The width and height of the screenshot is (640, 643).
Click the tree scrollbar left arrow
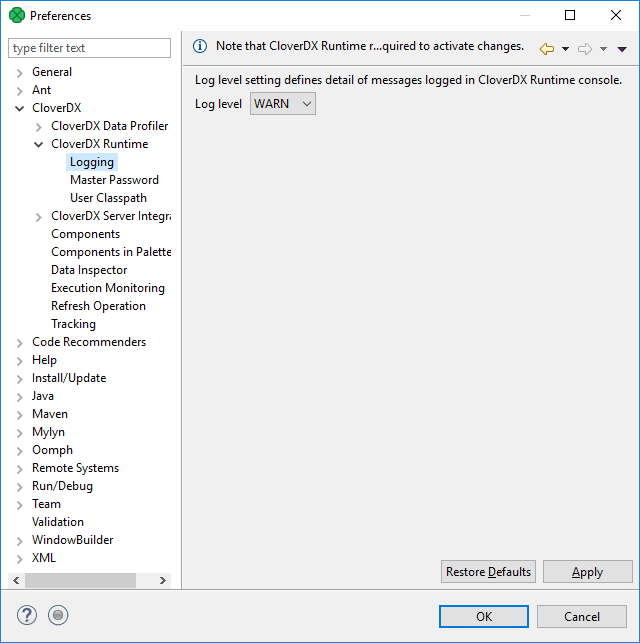(x=16, y=580)
